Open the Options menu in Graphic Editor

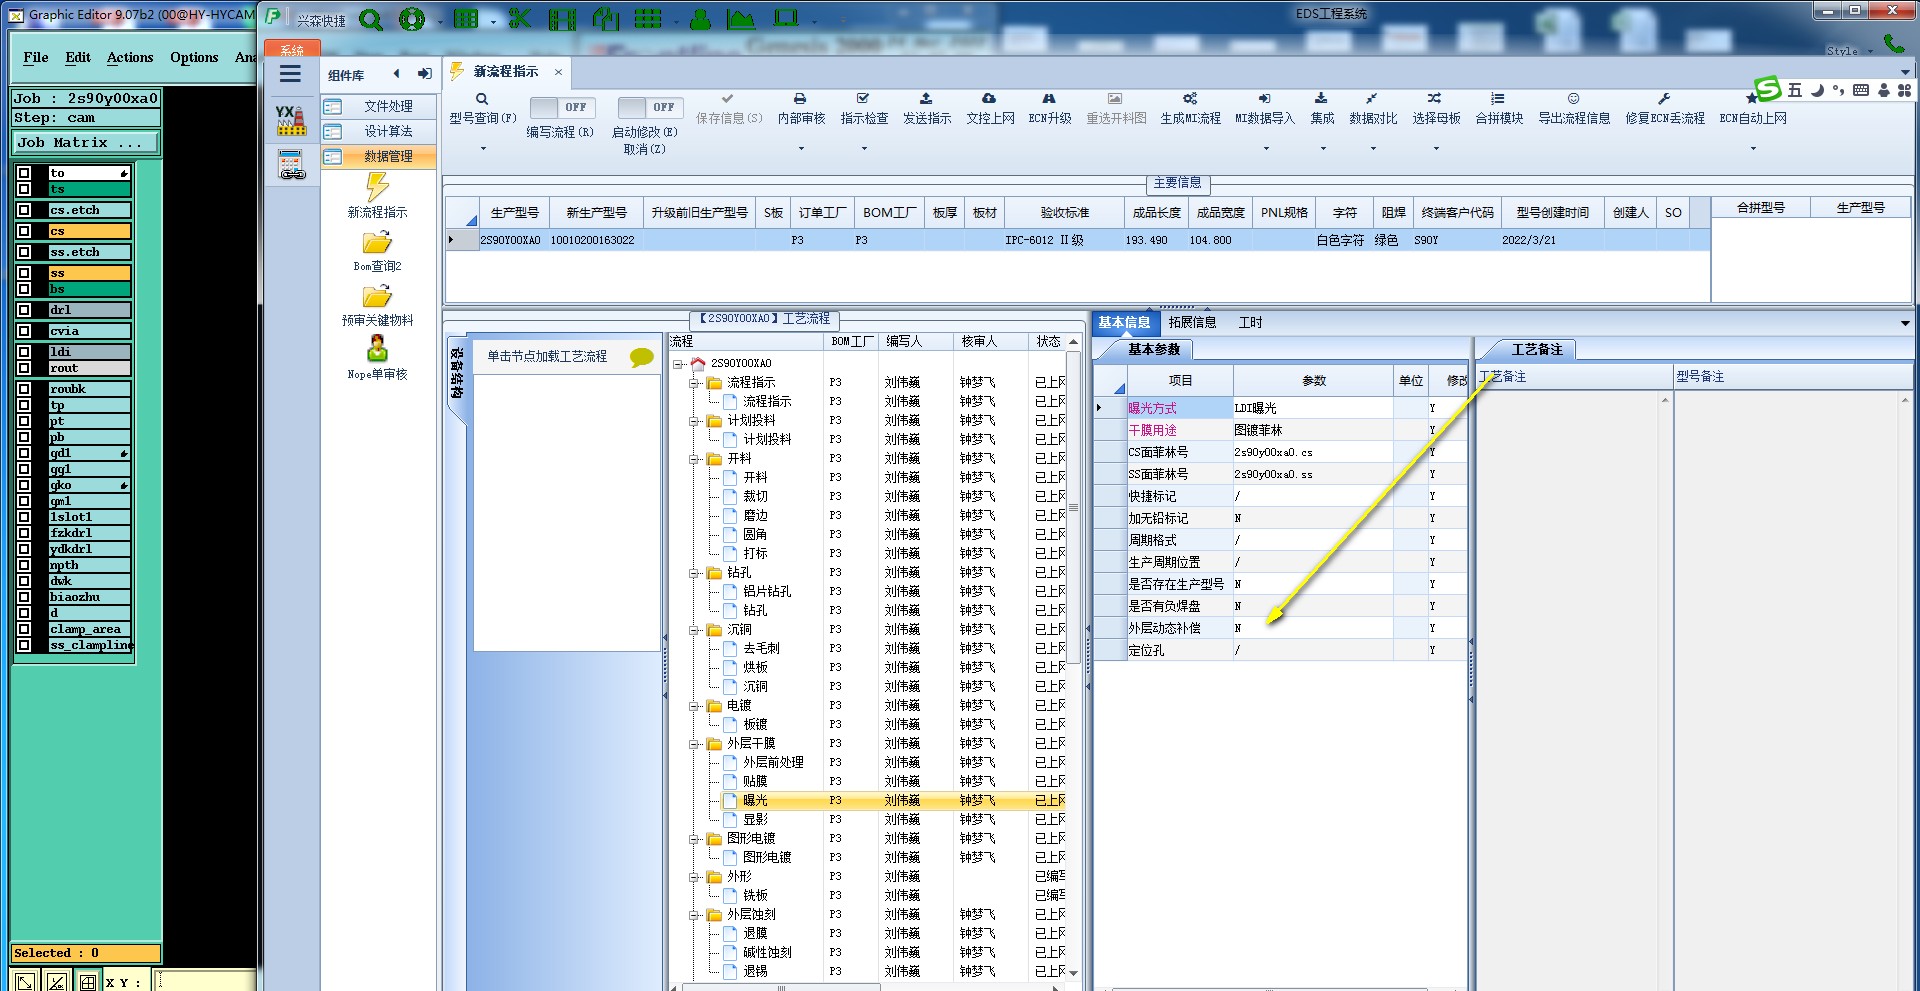194,57
